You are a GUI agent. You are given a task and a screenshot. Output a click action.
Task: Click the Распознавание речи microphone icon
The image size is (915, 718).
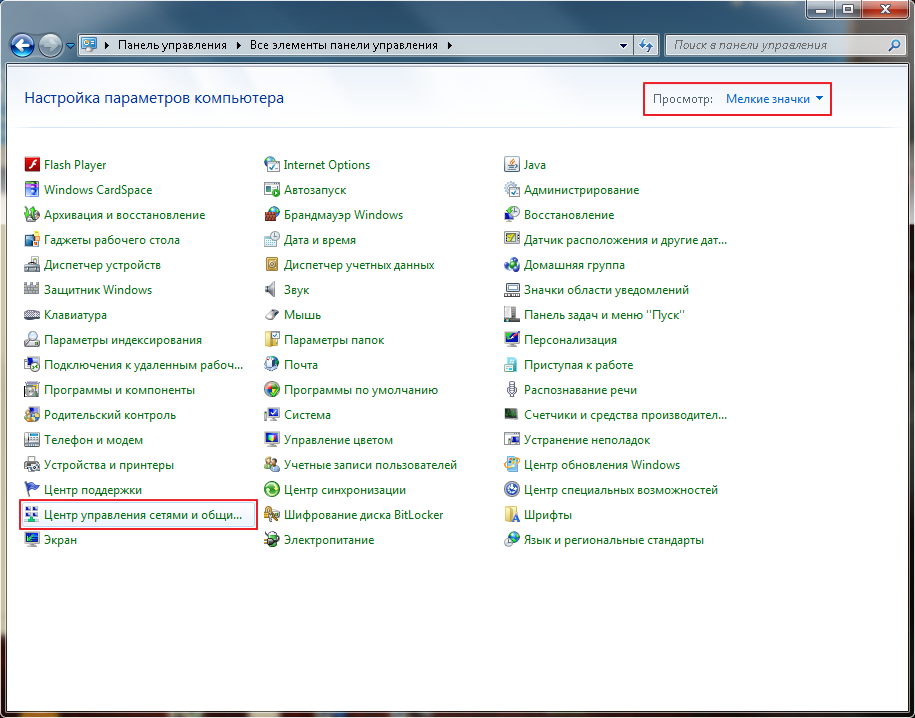(512, 390)
